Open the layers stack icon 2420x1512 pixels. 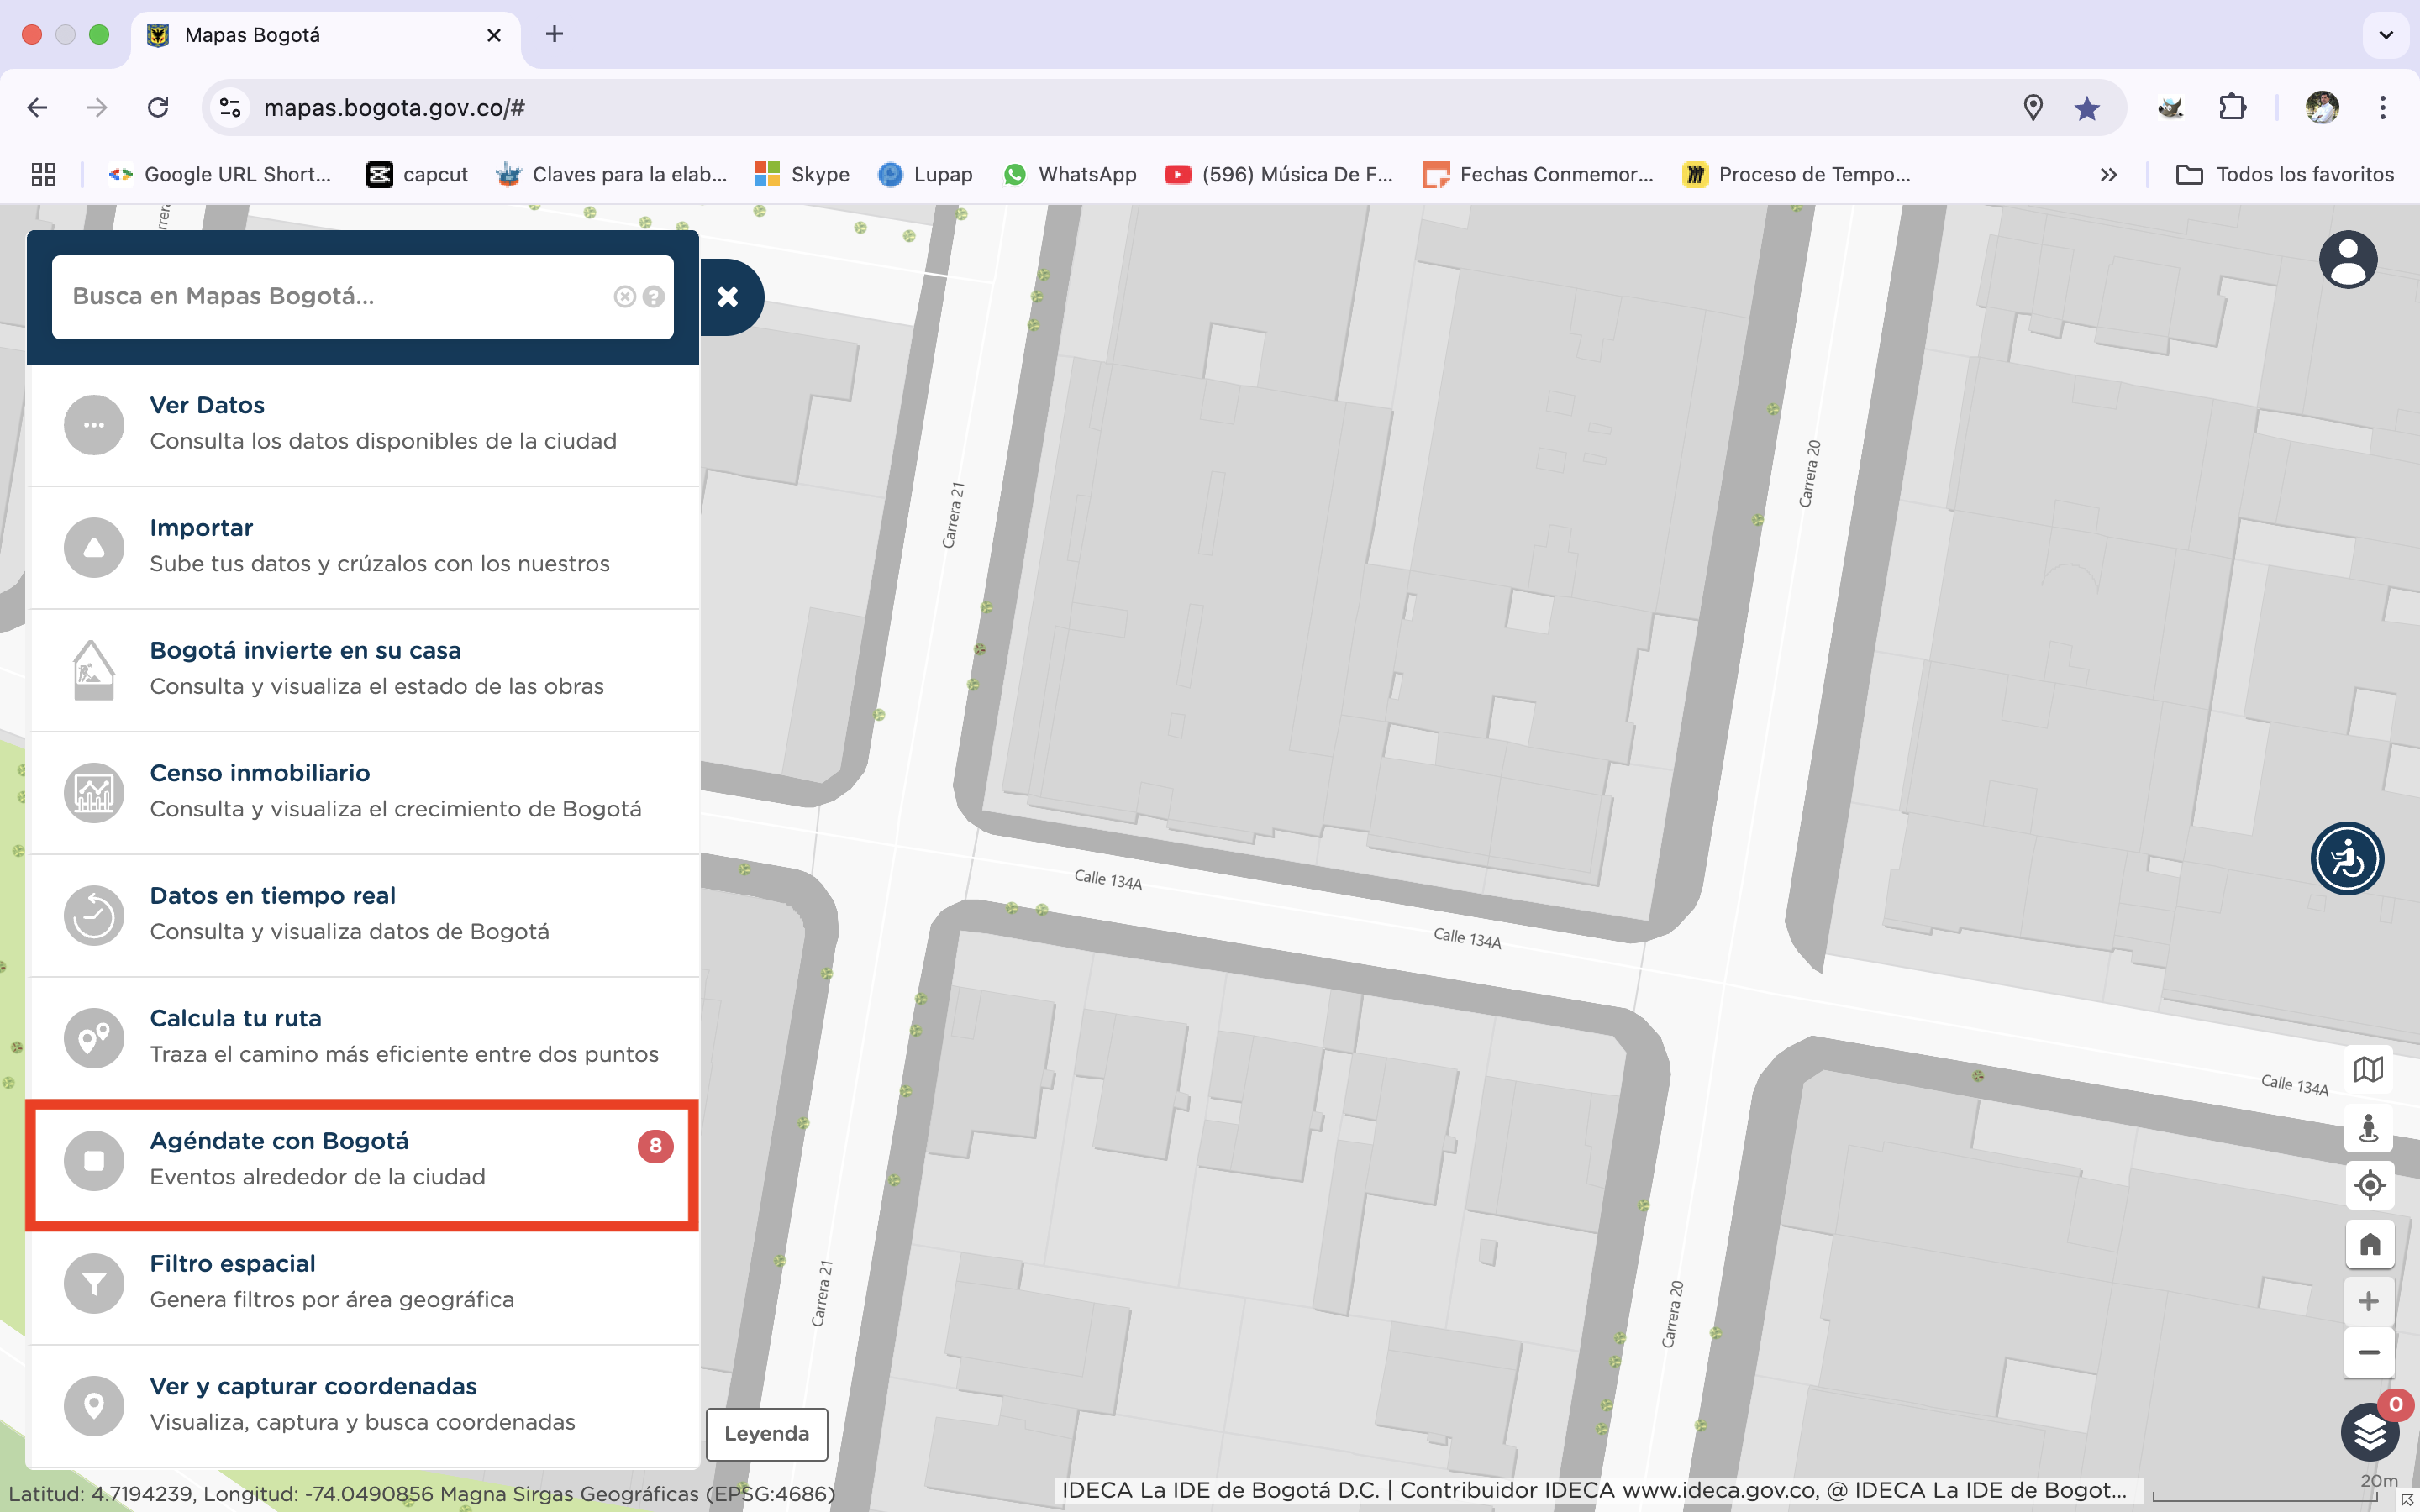click(x=2368, y=1432)
